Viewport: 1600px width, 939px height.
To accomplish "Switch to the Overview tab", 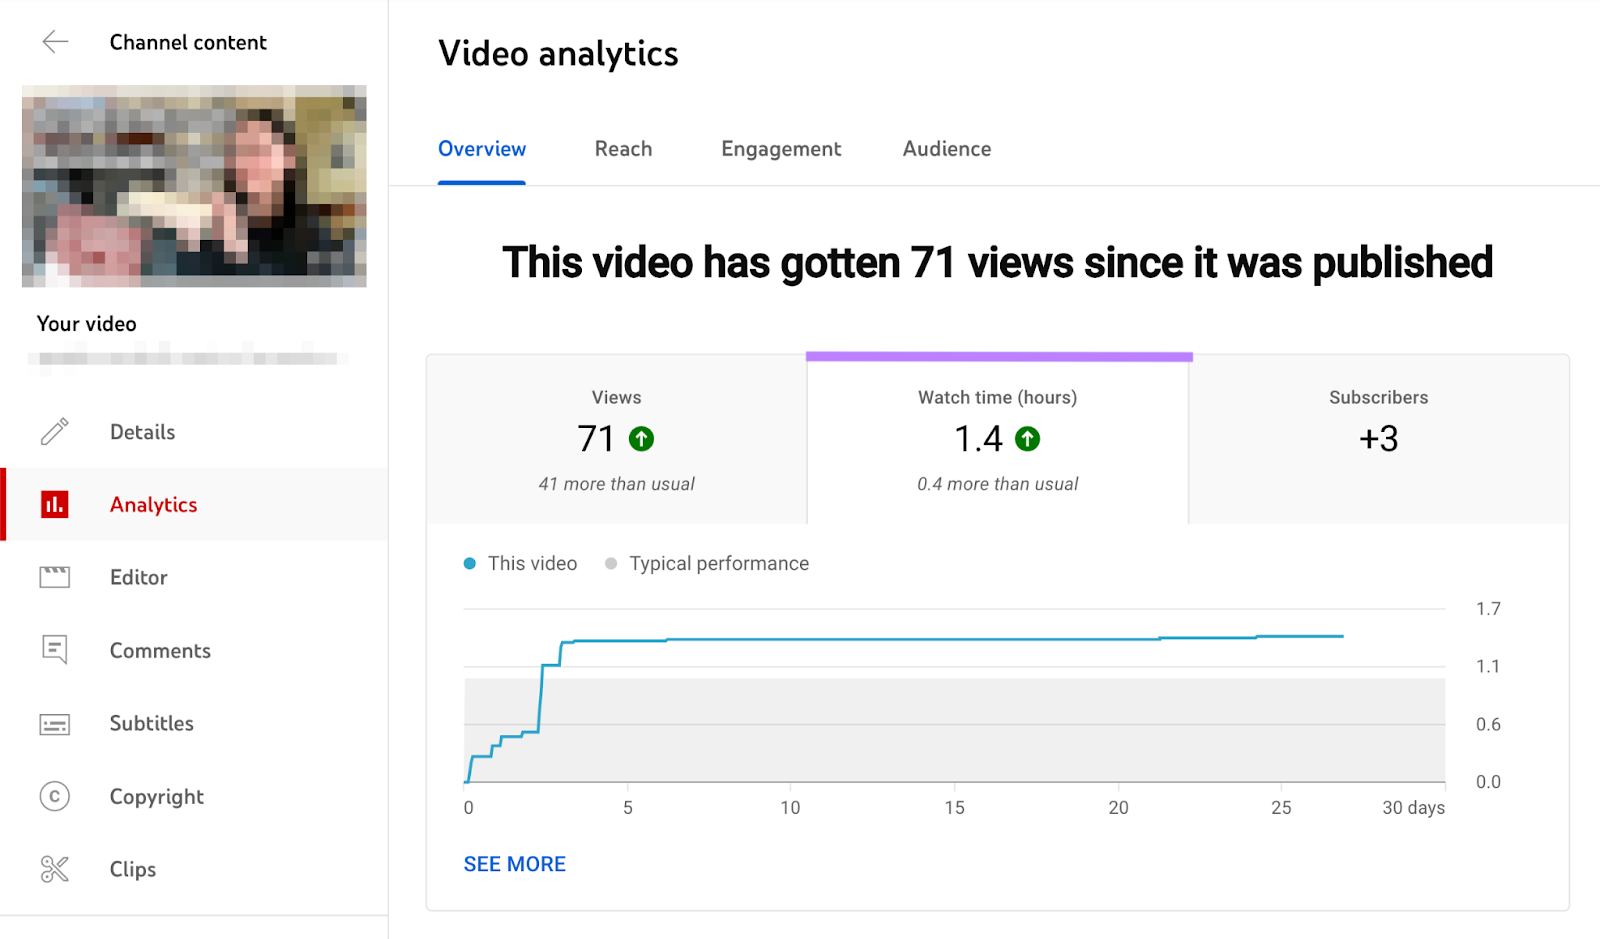I will click(481, 148).
